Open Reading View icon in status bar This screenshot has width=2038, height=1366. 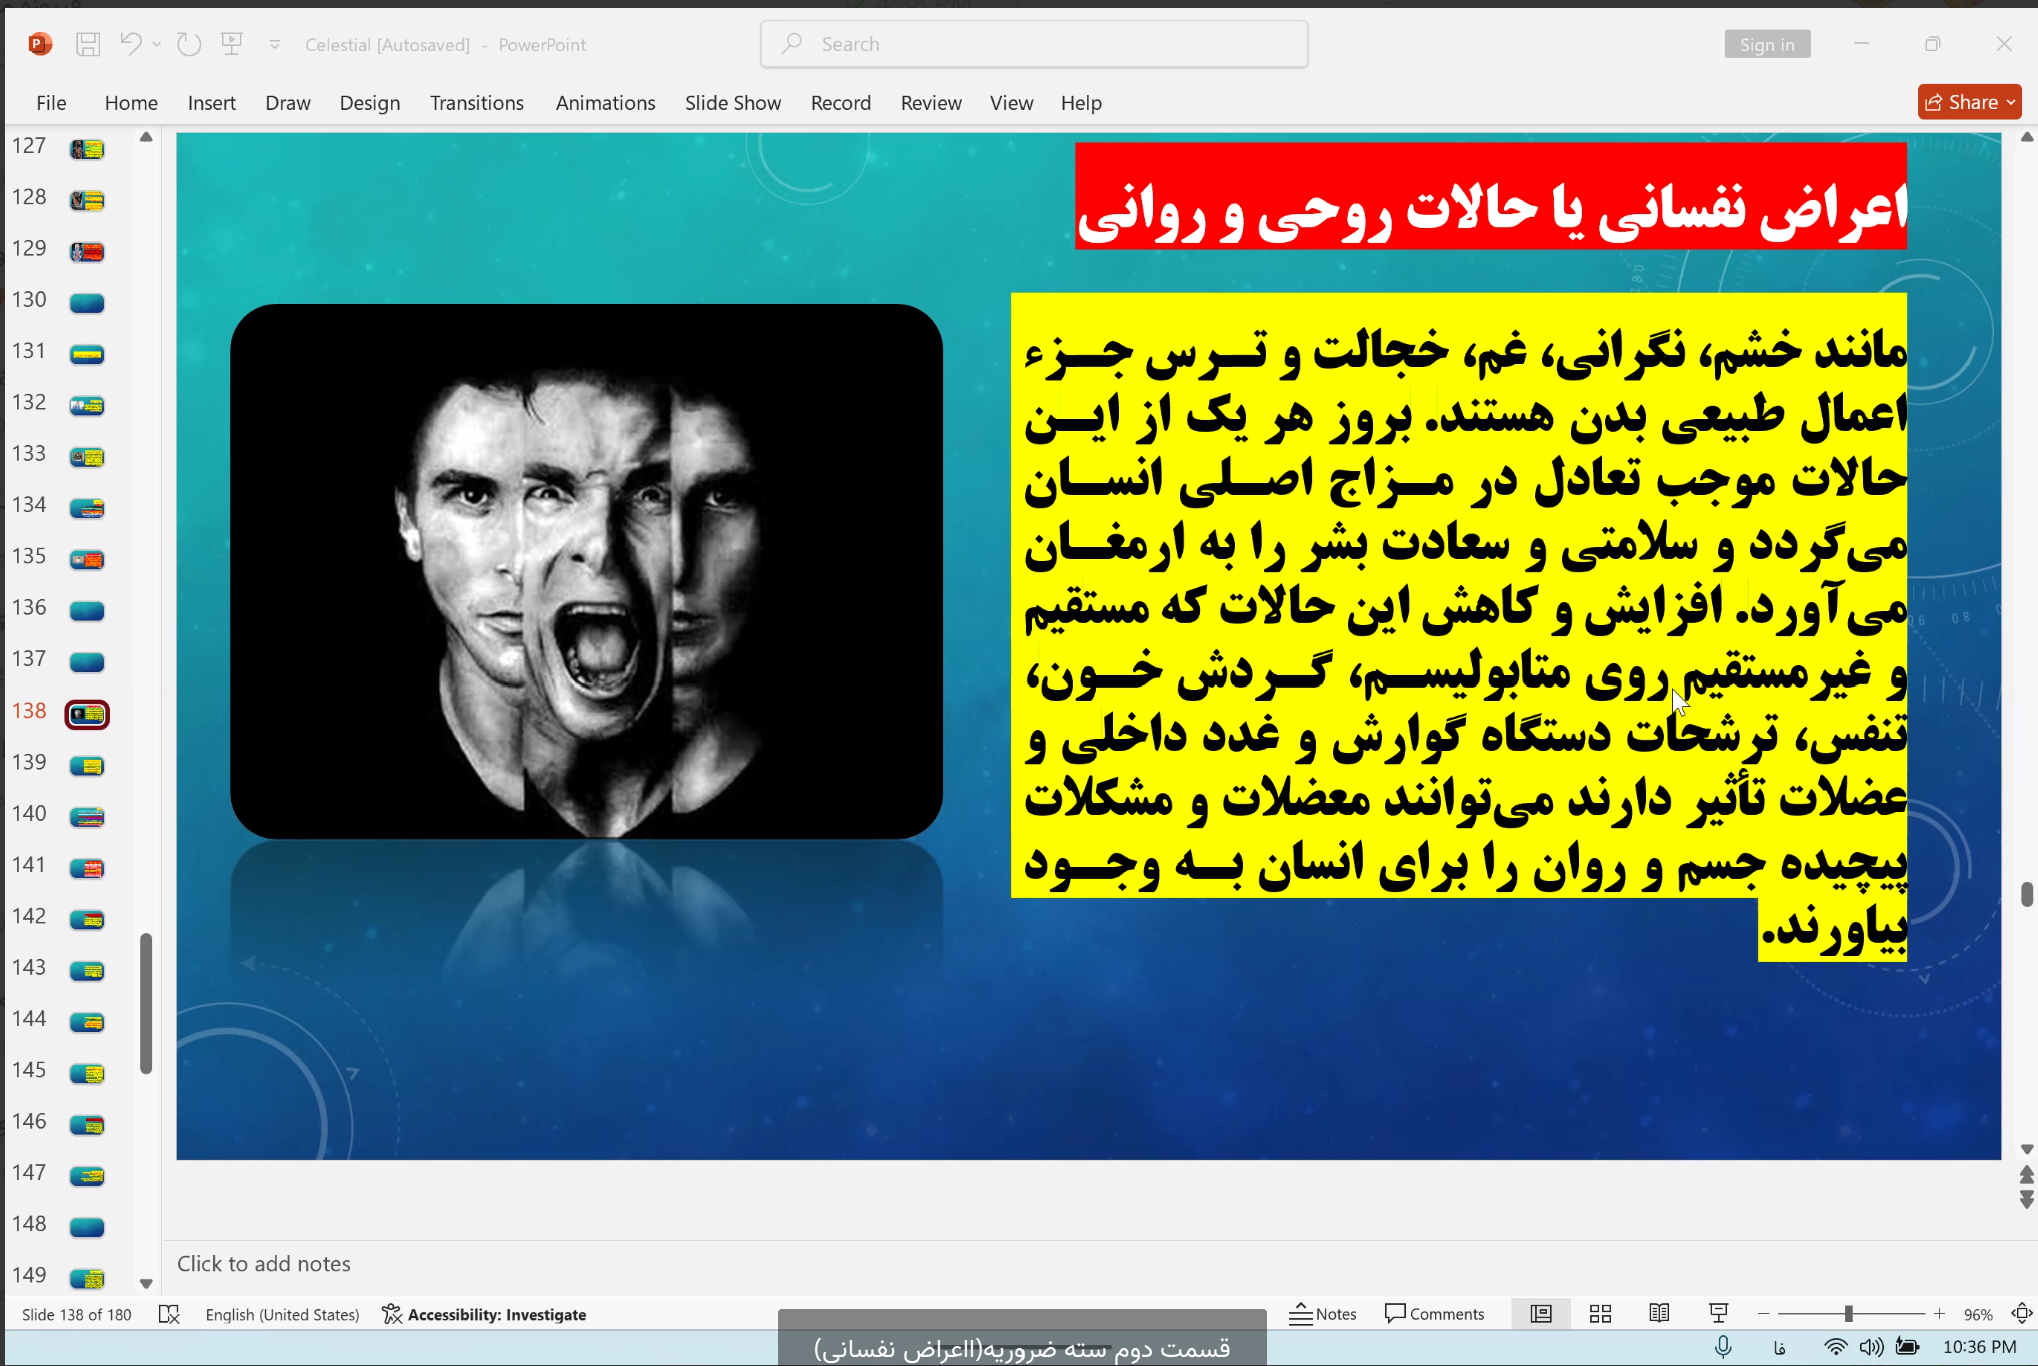[x=1659, y=1314]
